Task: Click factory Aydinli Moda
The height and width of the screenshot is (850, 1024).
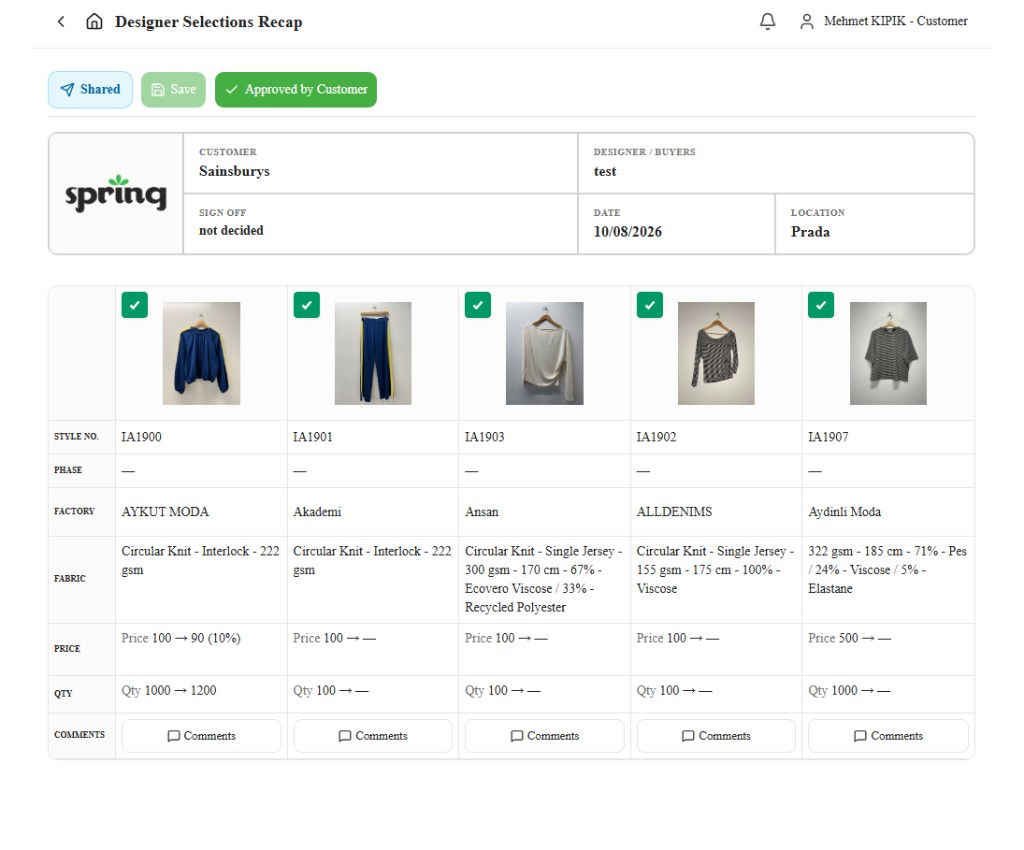Action: pos(844,512)
